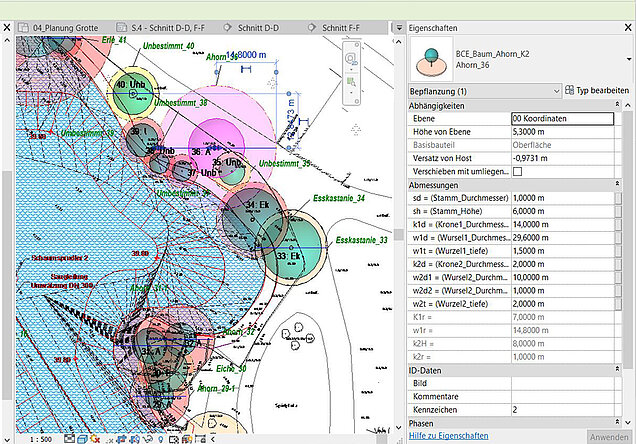
Task: Close the Eigenschaften panel
Action: coord(627,28)
